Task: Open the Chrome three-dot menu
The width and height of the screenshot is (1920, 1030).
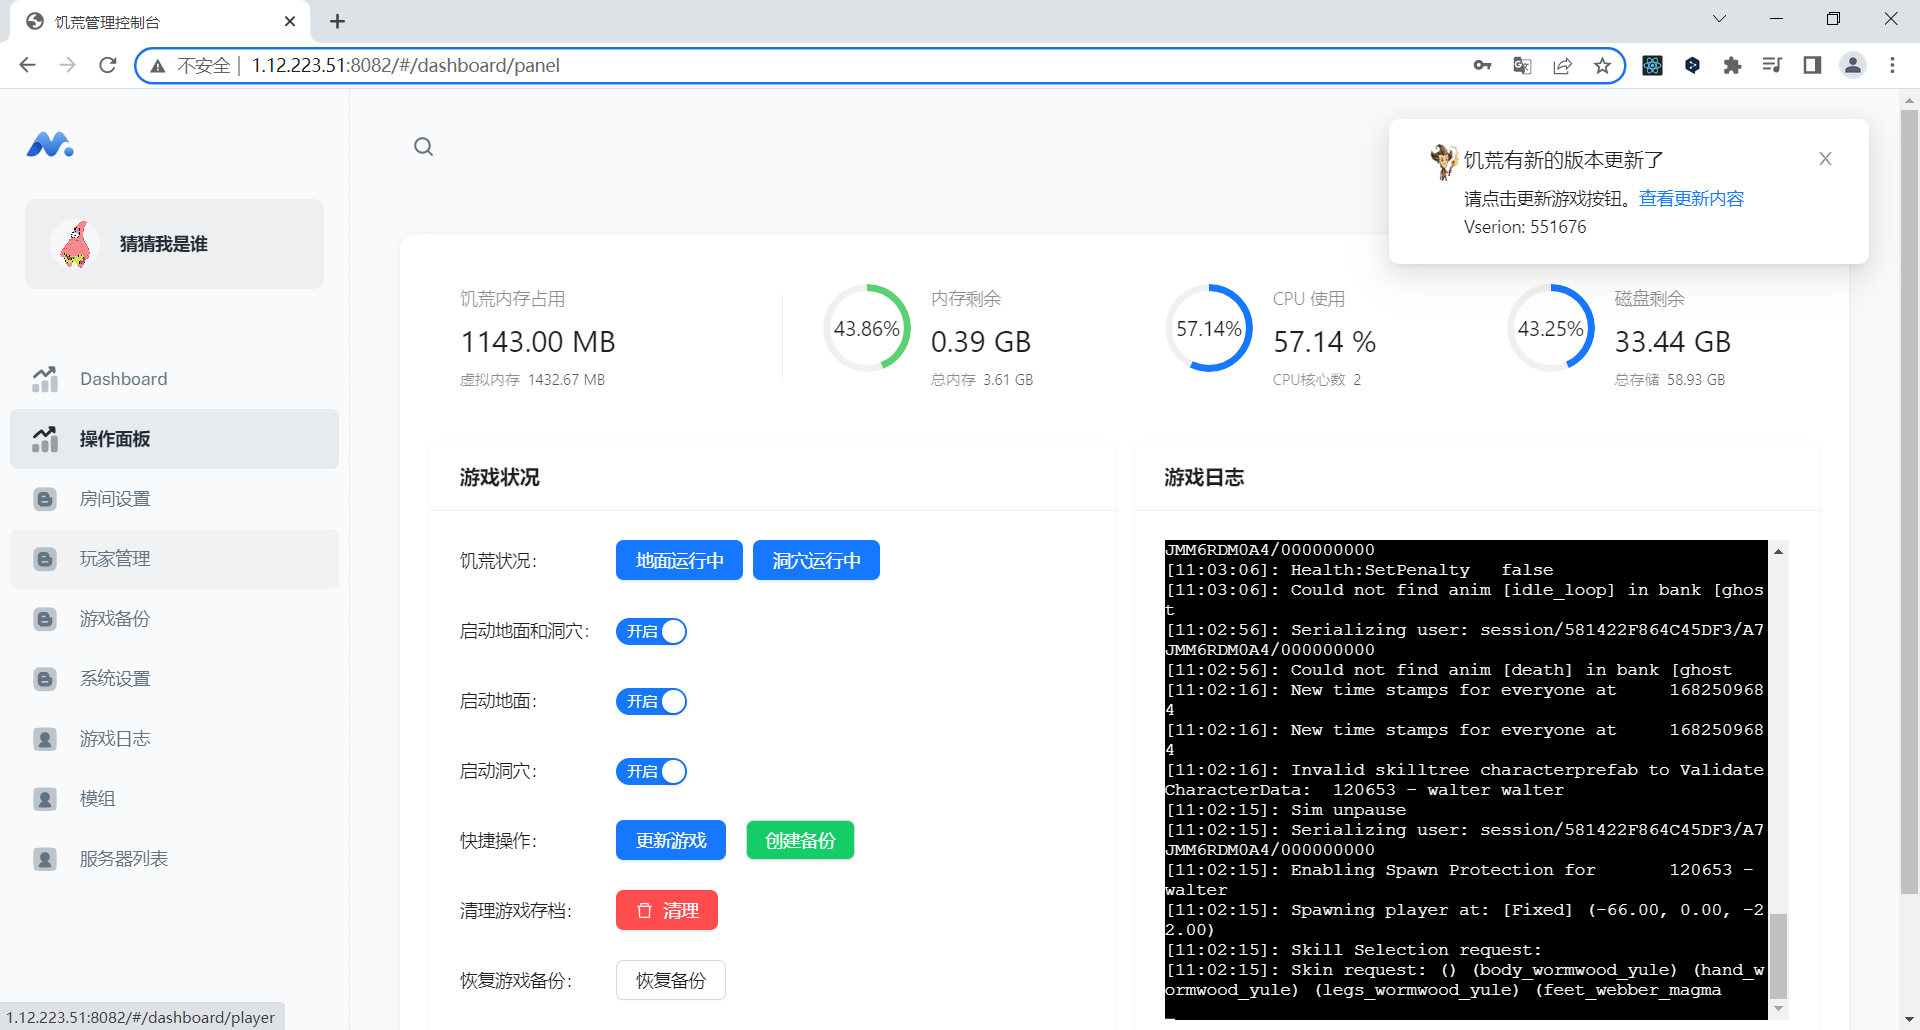Action: point(1892,65)
